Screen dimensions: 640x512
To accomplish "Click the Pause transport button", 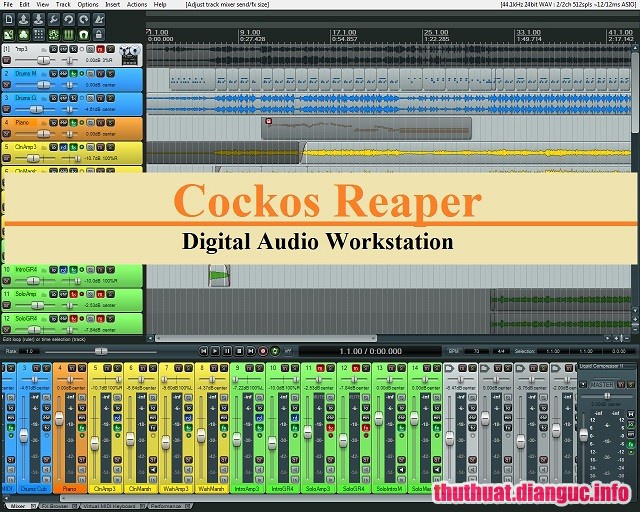I will click(227, 351).
